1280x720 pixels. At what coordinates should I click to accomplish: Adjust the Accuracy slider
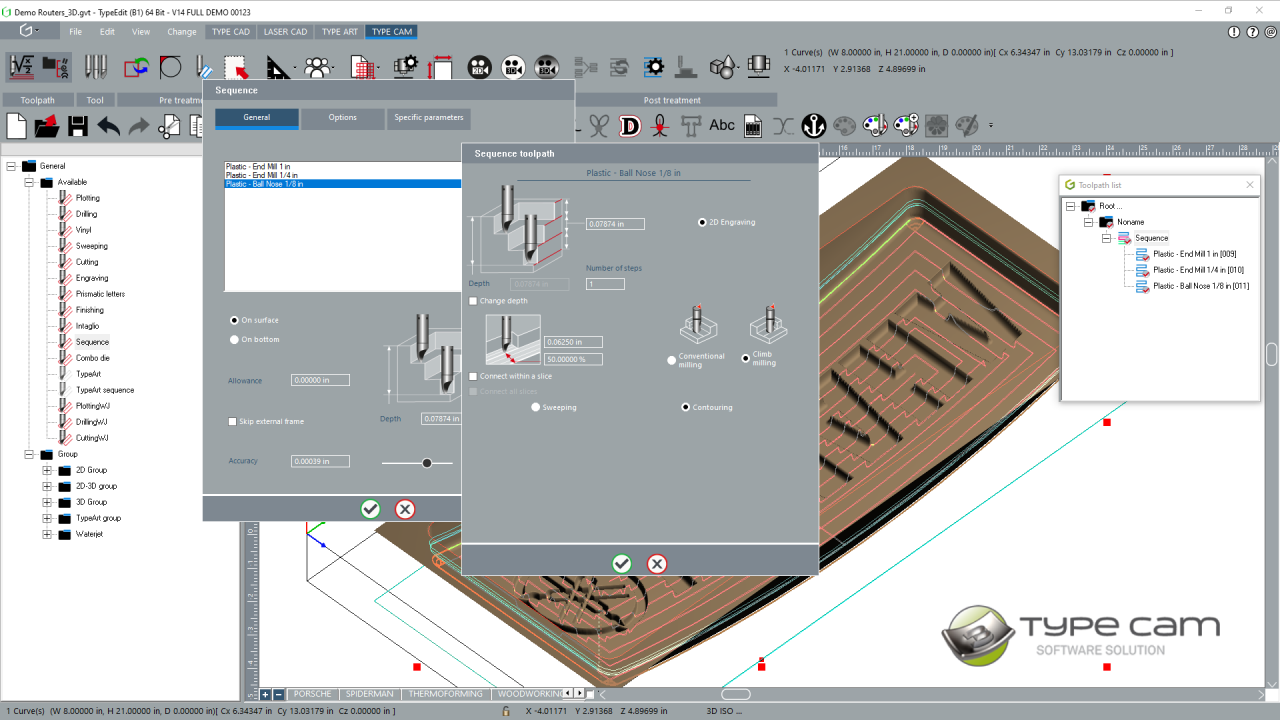click(x=428, y=462)
